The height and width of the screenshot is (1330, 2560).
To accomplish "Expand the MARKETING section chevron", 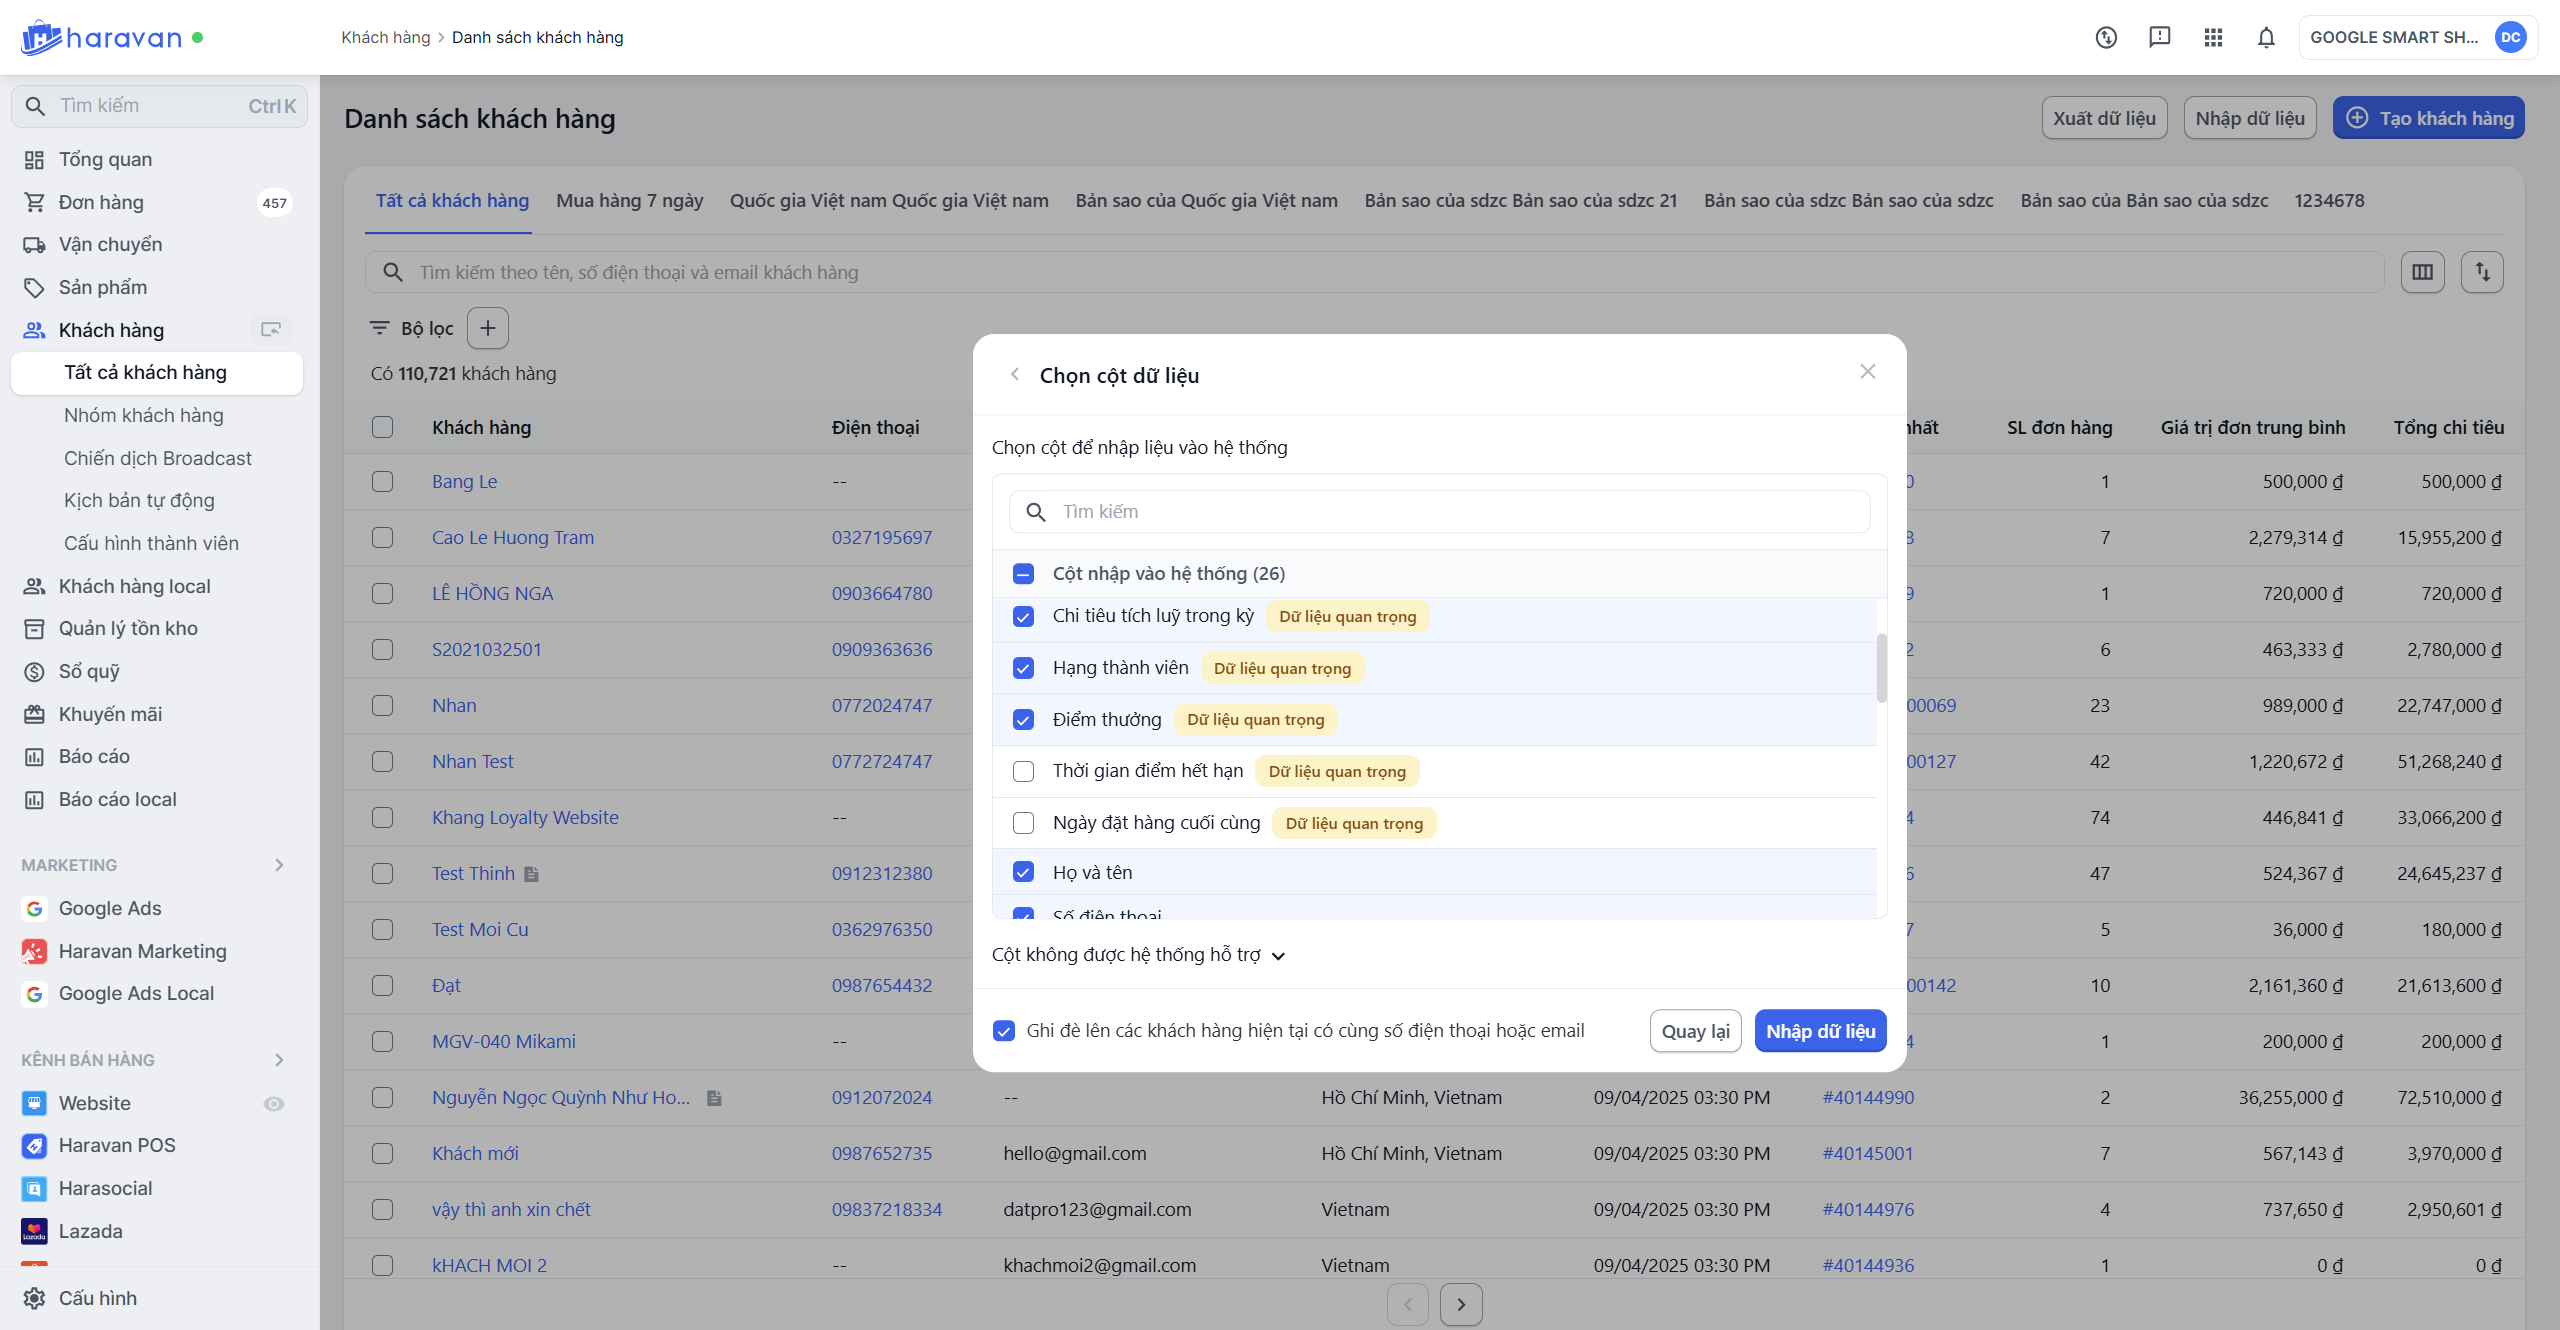I will [279, 865].
